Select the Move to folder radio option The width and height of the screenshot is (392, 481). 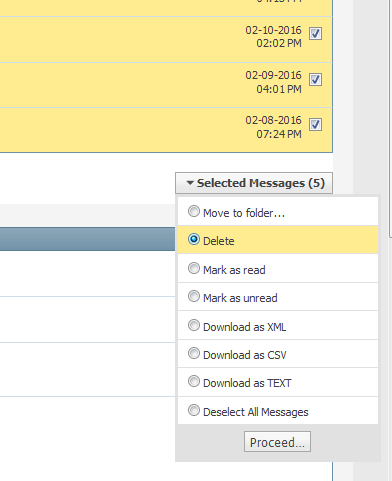194,211
